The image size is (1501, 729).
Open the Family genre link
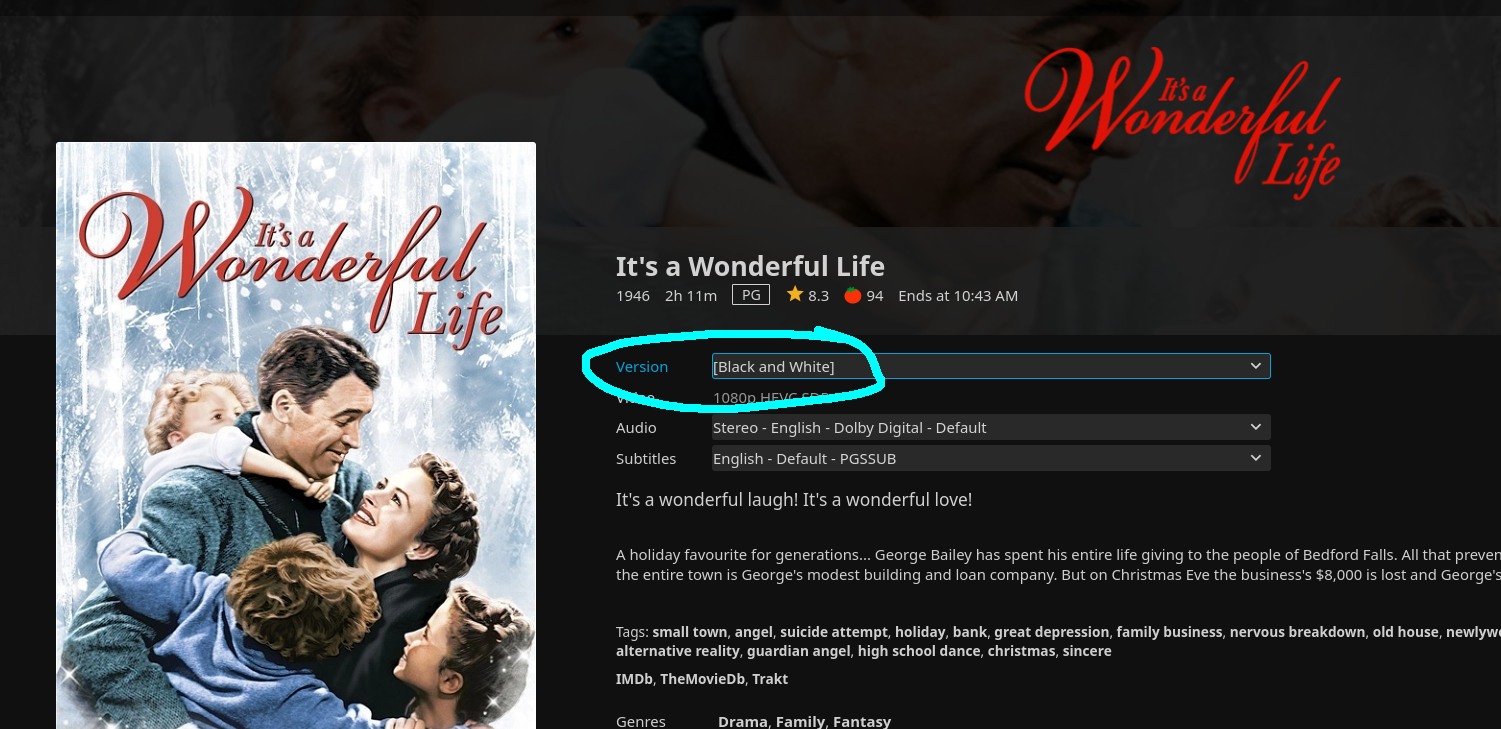point(800,721)
